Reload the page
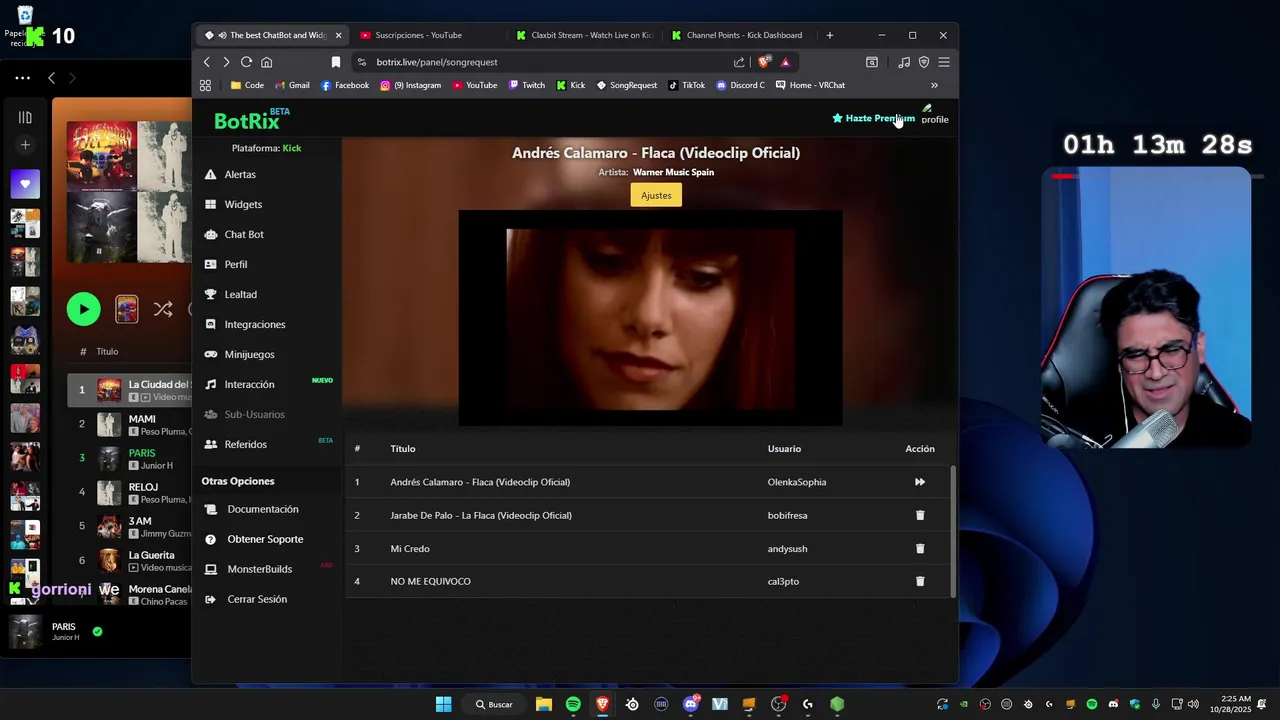Image resolution: width=1280 pixels, height=720 pixels. tap(246, 62)
